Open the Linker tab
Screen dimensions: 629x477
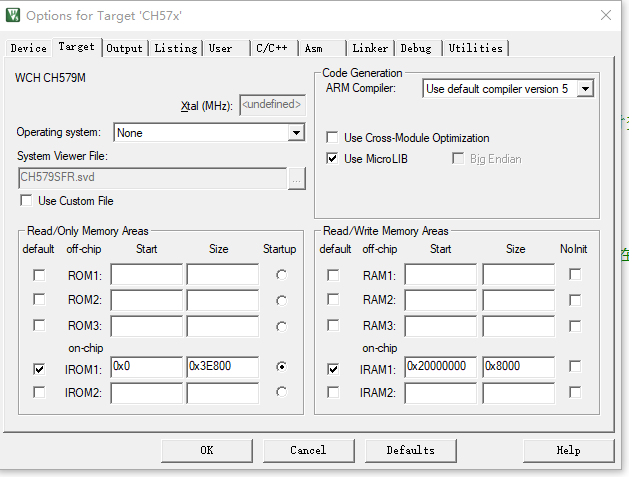point(370,48)
